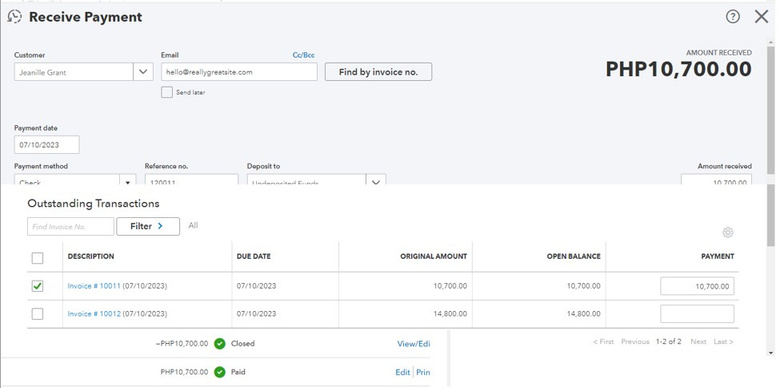The width and height of the screenshot is (784, 388).
Task: Click the First pagination link
Action: [604, 342]
